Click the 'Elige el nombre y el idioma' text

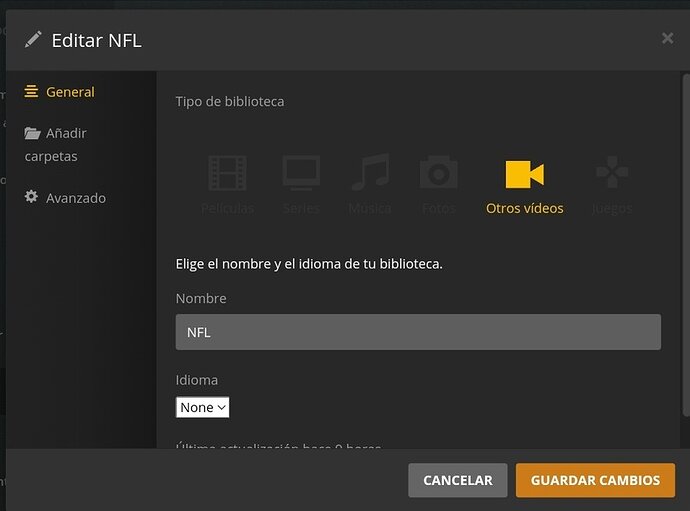pyautogui.click(x=309, y=264)
